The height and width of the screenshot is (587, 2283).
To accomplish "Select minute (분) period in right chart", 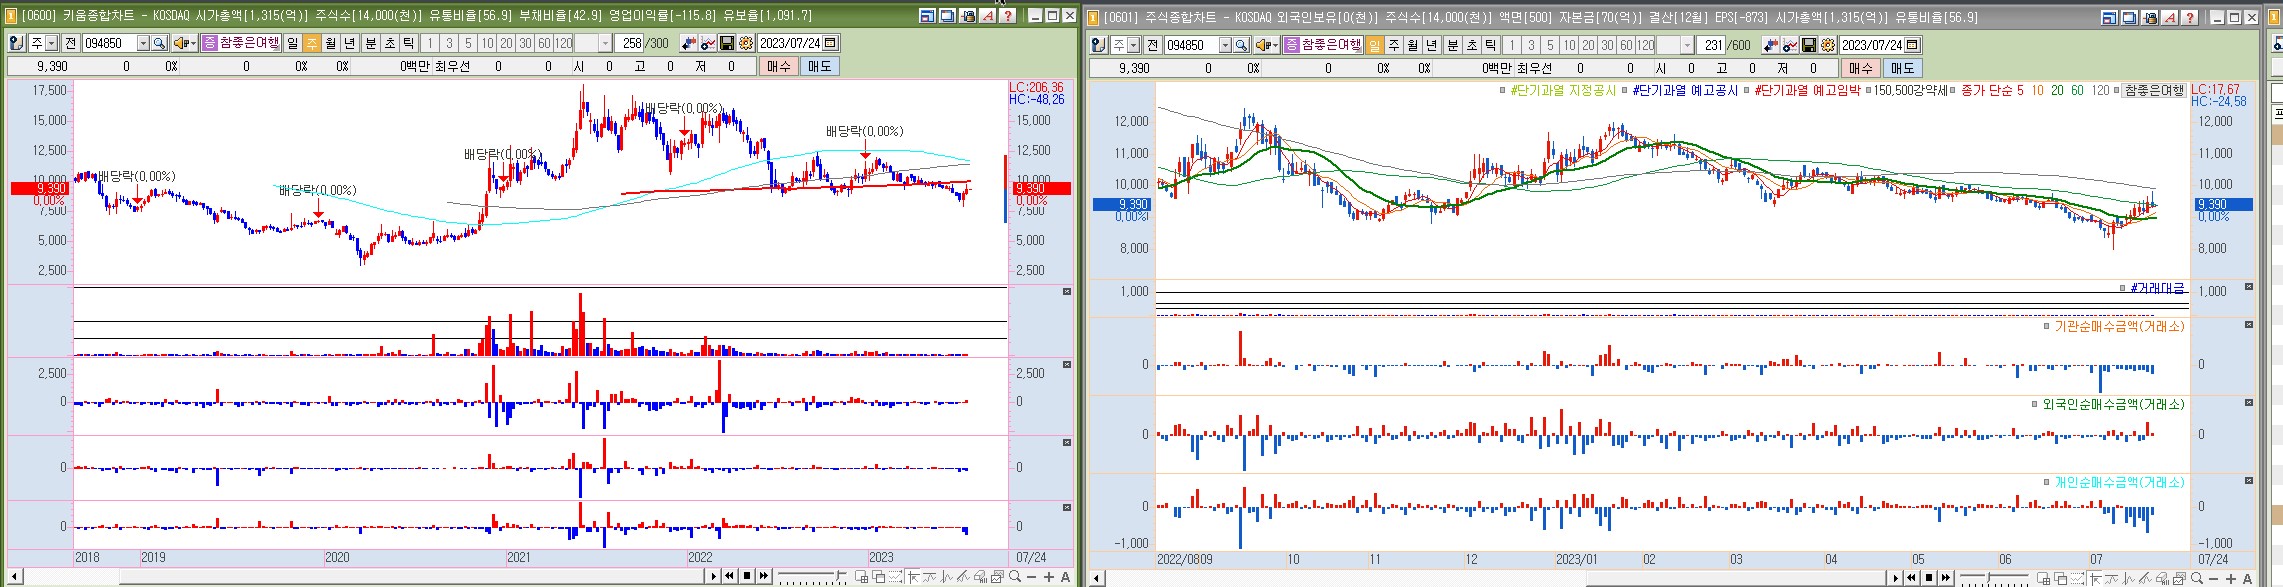I will [1453, 45].
